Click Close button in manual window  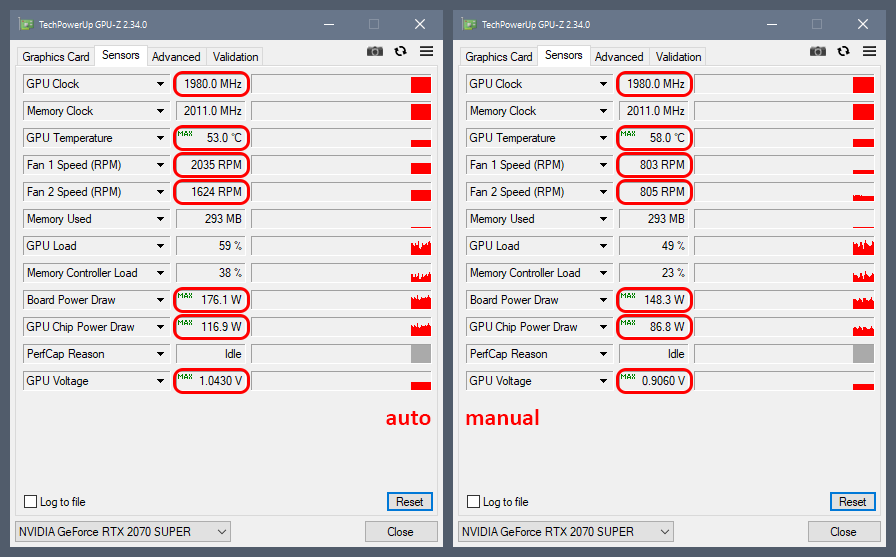843,532
